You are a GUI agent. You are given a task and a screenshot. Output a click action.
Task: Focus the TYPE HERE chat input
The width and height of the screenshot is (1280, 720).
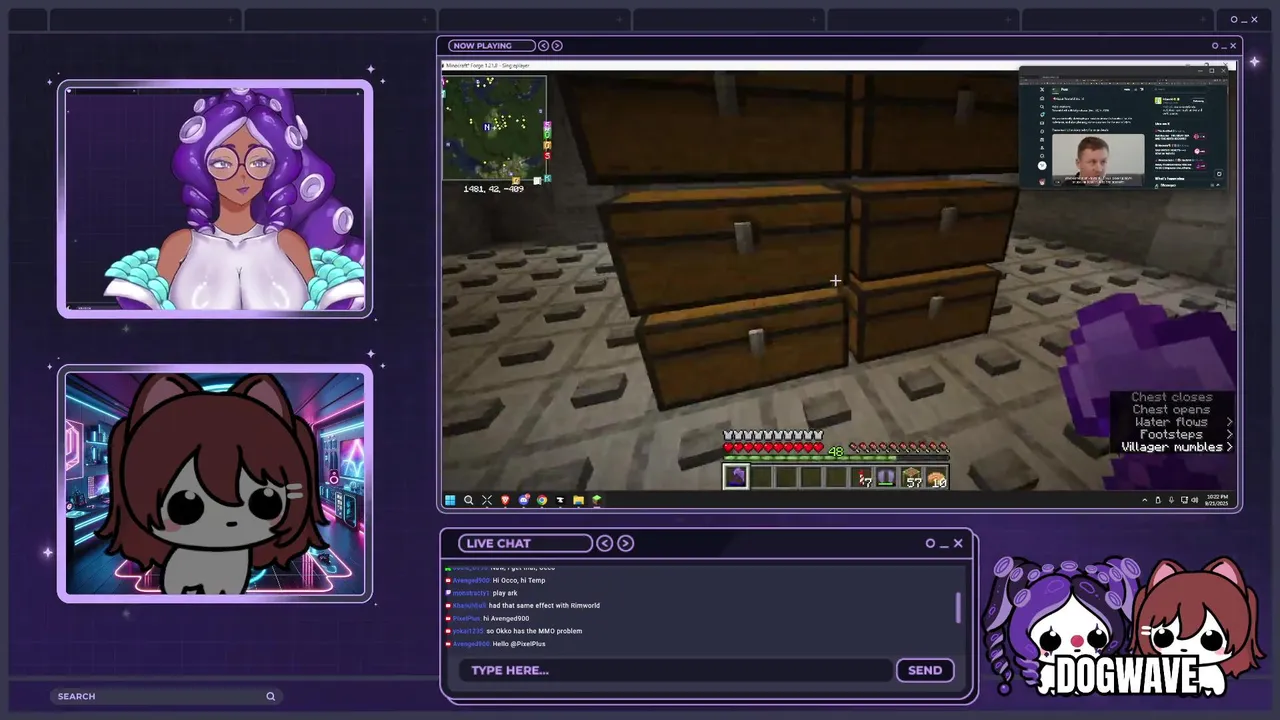point(676,670)
